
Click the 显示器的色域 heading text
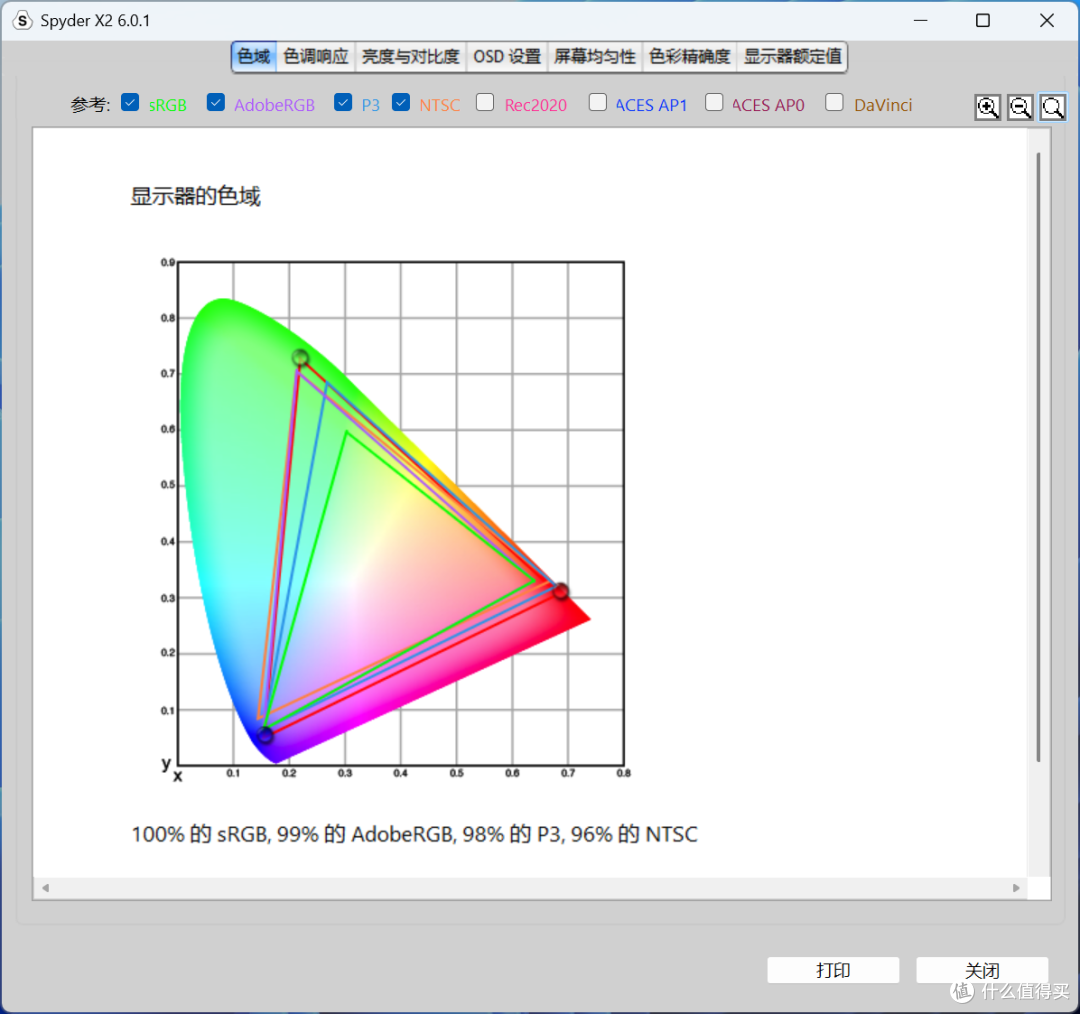click(x=196, y=196)
